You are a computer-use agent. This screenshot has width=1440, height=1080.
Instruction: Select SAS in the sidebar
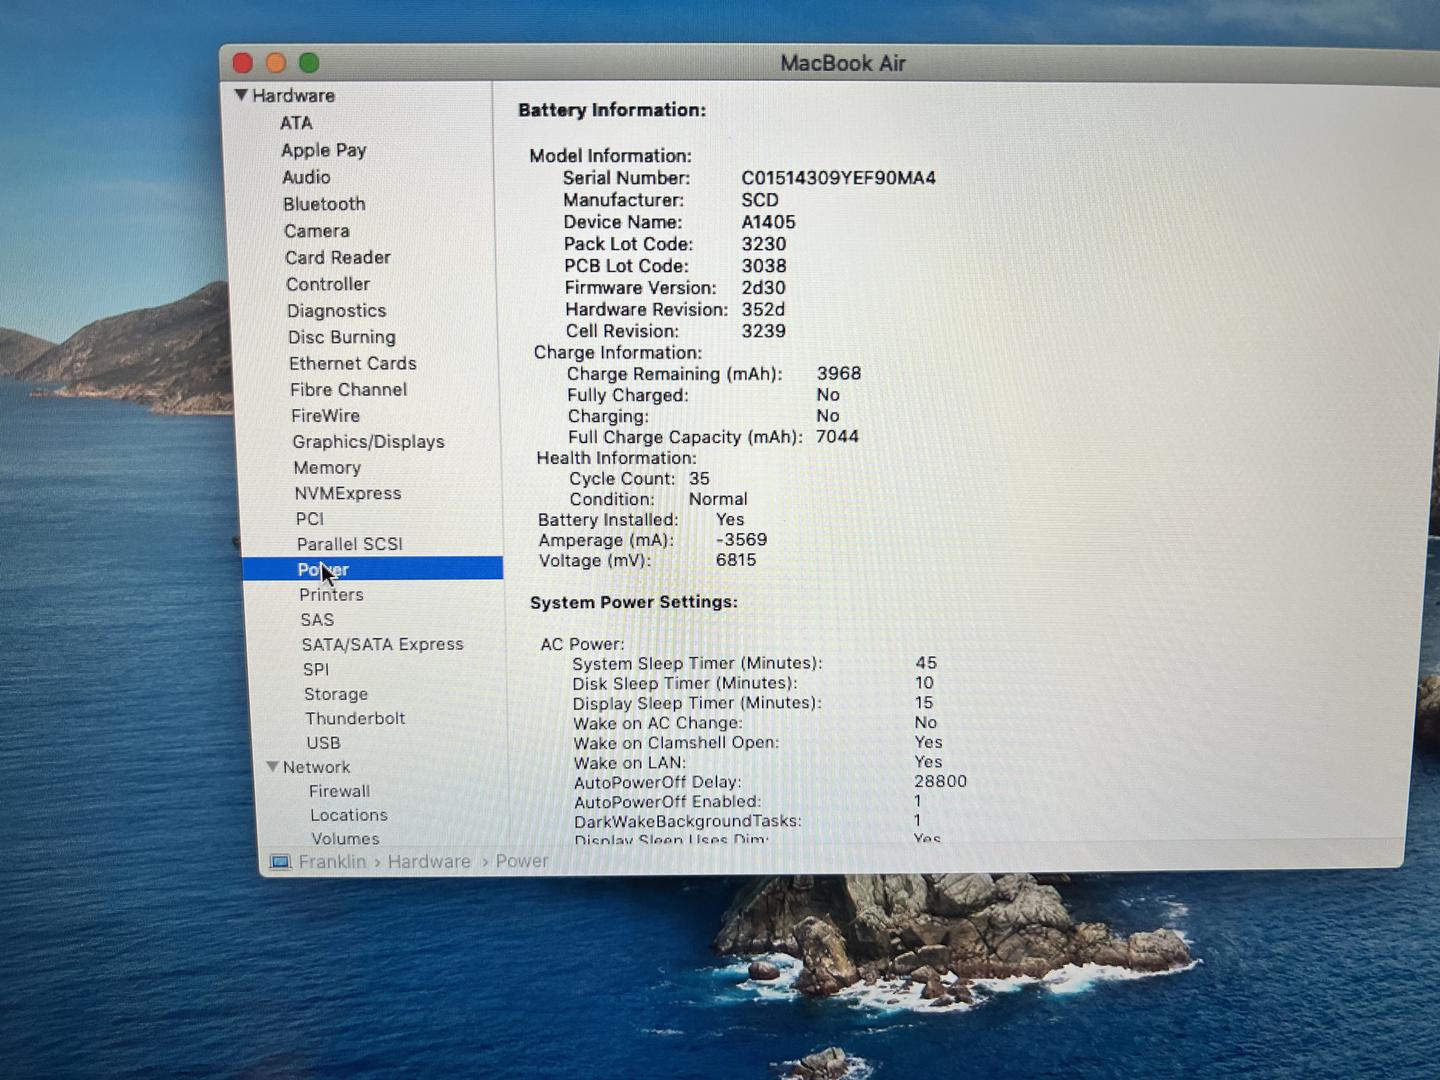(x=317, y=620)
